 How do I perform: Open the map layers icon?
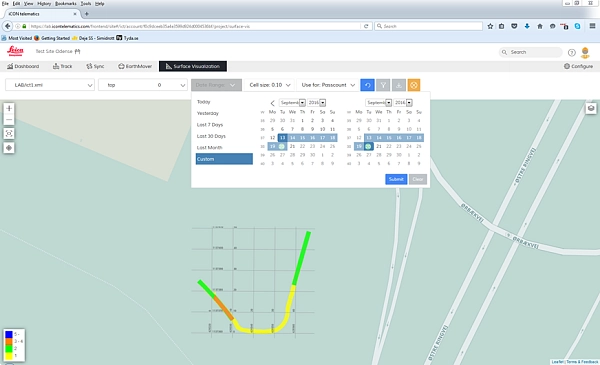point(591,108)
